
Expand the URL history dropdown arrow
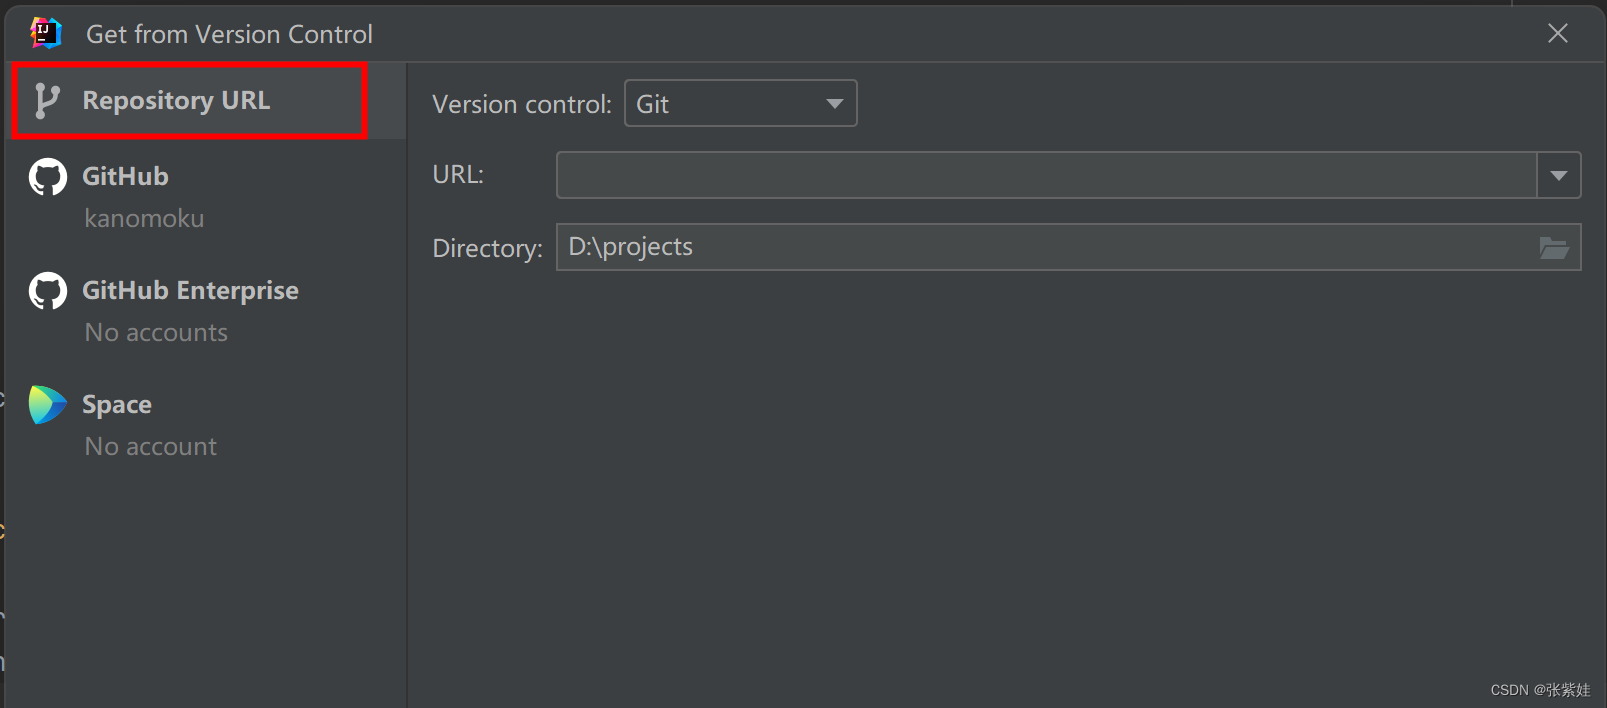pos(1560,174)
